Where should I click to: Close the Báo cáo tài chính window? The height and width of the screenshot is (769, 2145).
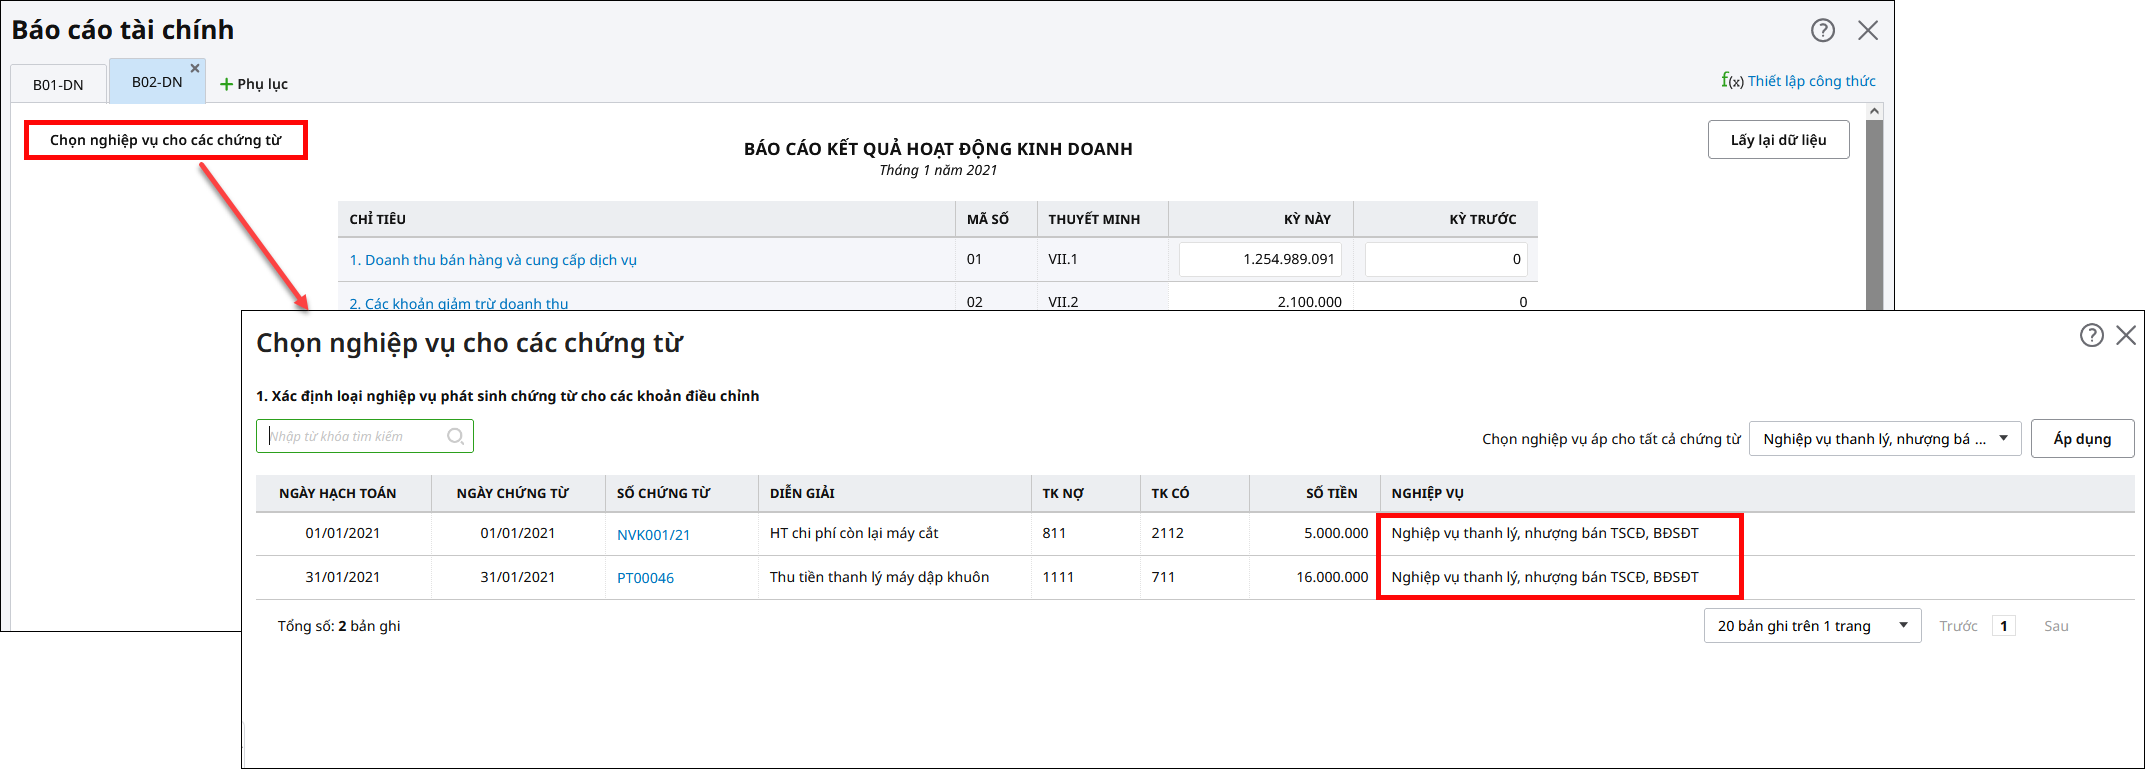1867,30
